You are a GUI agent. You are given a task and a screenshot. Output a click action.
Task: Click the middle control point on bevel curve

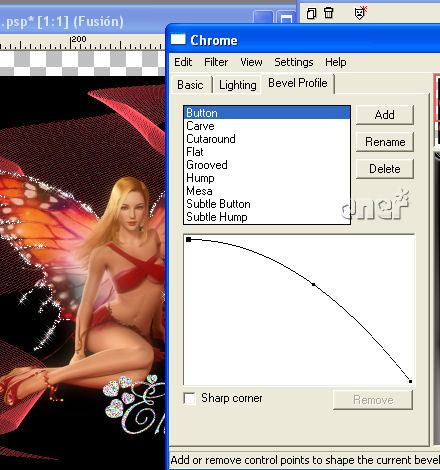click(x=313, y=284)
